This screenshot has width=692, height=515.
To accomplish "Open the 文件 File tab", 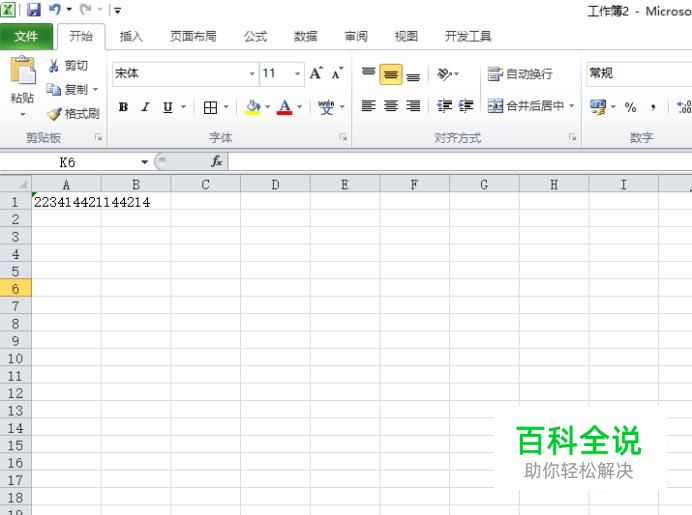I will pyautogui.click(x=26, y=36).
